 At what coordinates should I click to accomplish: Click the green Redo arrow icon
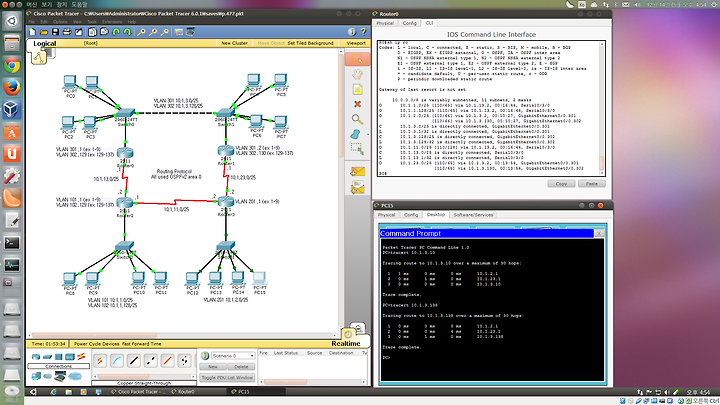pyautogui.click(x=128, y=32)
